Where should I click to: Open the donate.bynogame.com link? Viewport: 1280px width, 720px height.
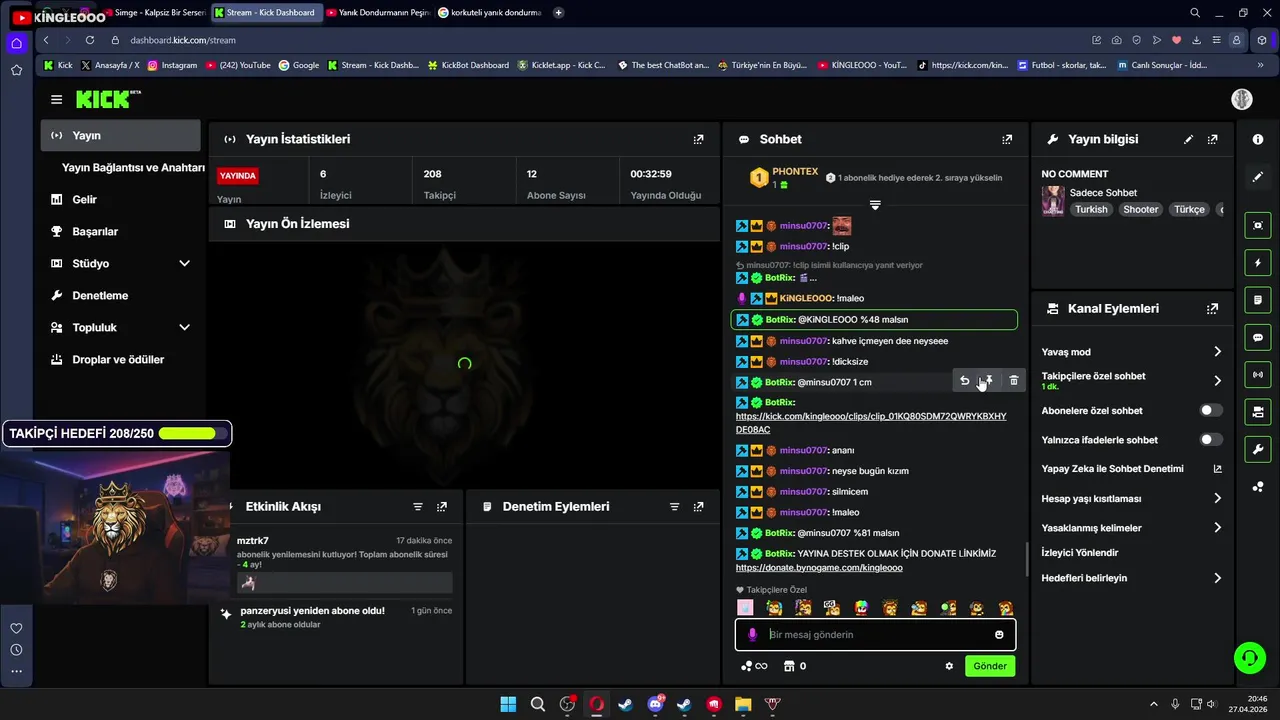819,568
